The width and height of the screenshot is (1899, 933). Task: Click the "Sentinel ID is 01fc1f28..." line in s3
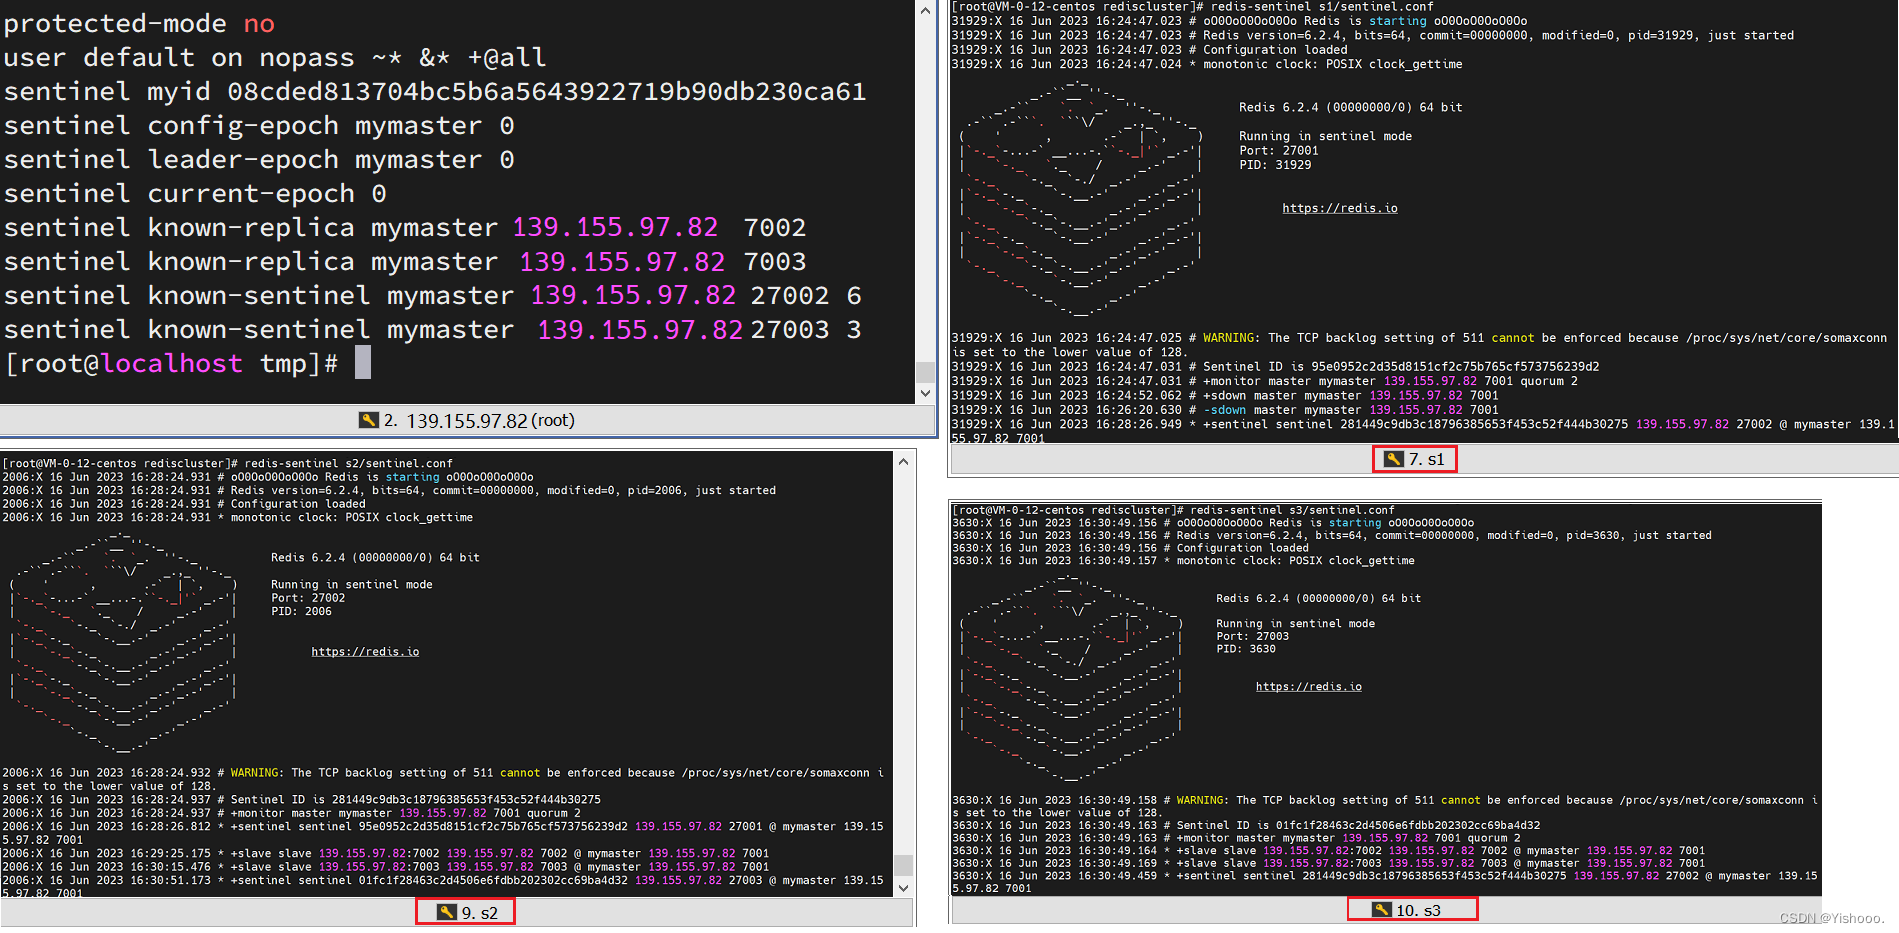(1246, 825)
